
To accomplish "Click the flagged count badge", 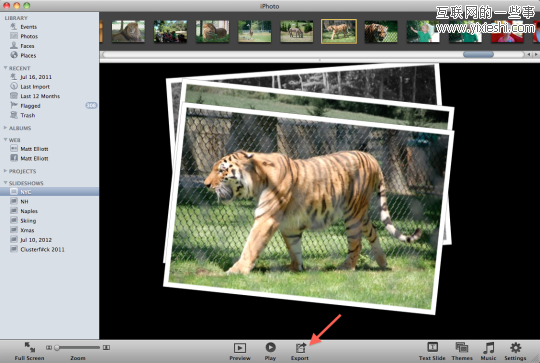I will click(x=91, y=105).
